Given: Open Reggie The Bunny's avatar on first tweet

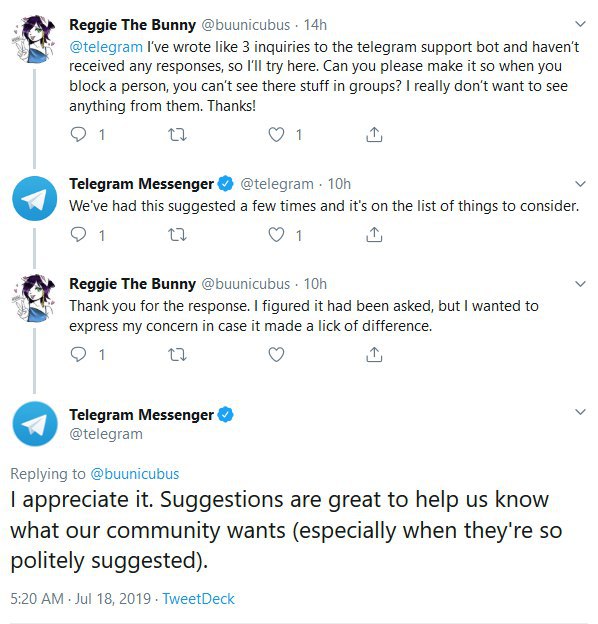Looking at the screenshot, I should click(x=34, y=39).
